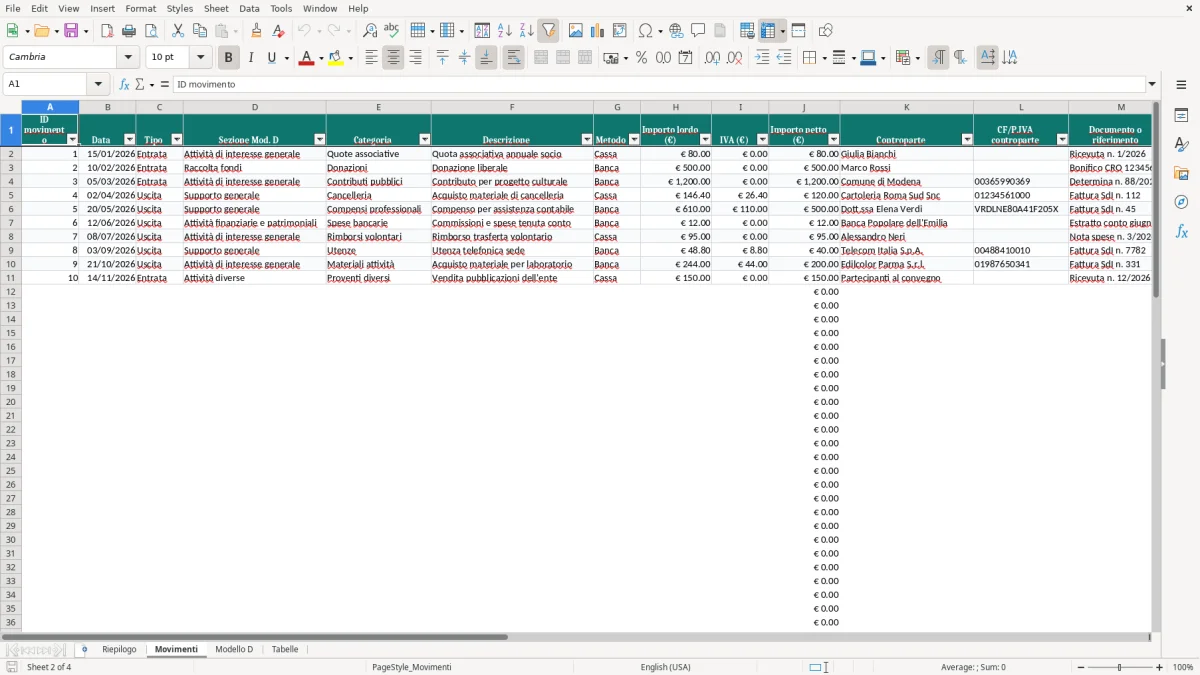
Task: Click into the formula input line
Action: (x=658, y=84)
